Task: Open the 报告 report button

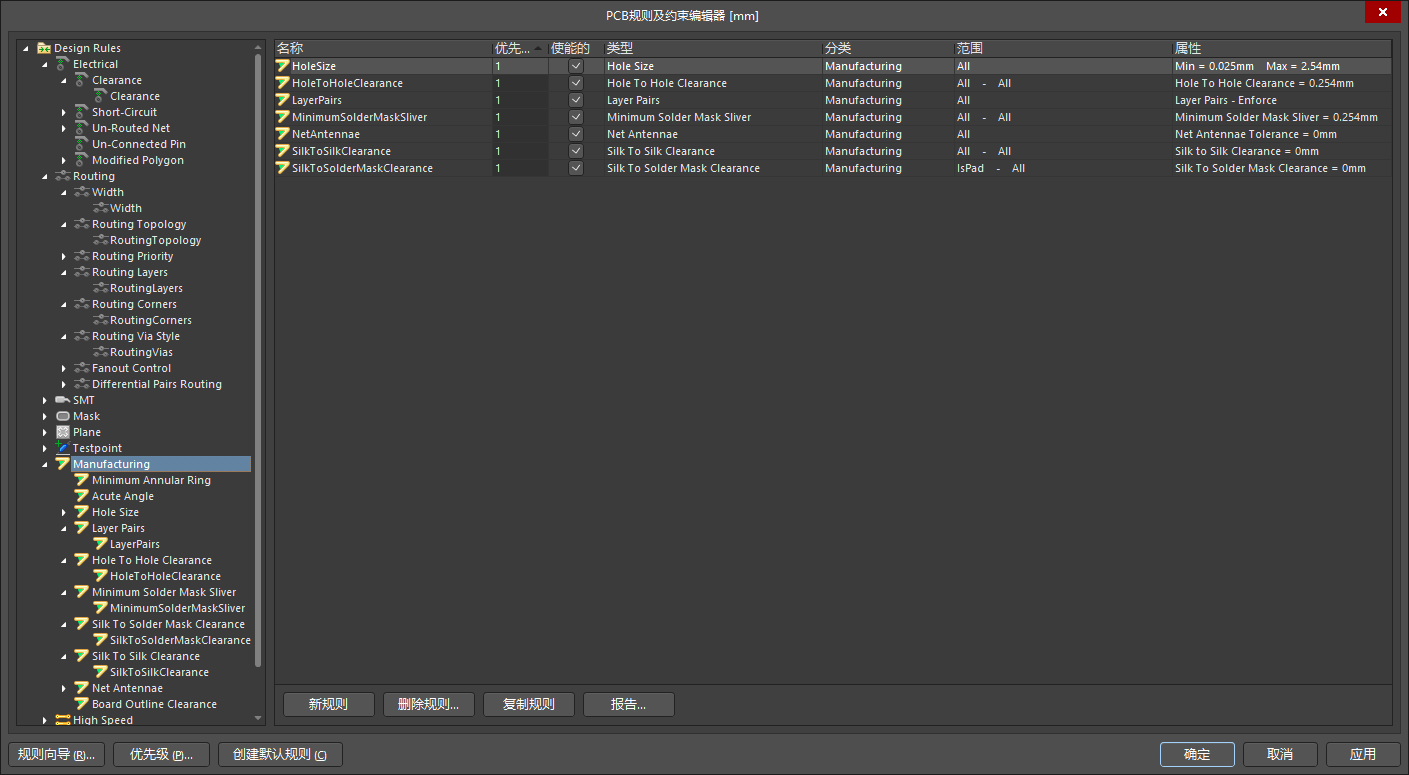Action: click(x=629, y=704)
